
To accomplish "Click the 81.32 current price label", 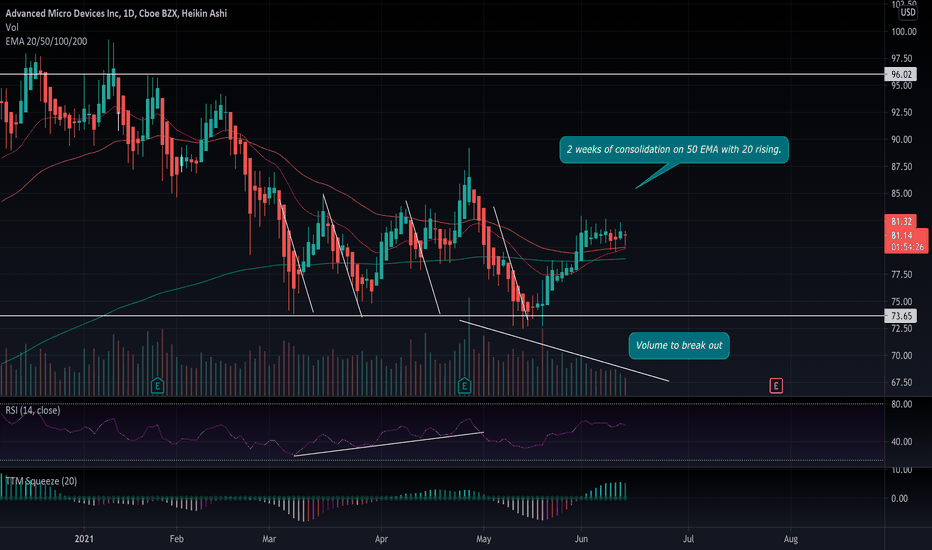I will [901, 221].
